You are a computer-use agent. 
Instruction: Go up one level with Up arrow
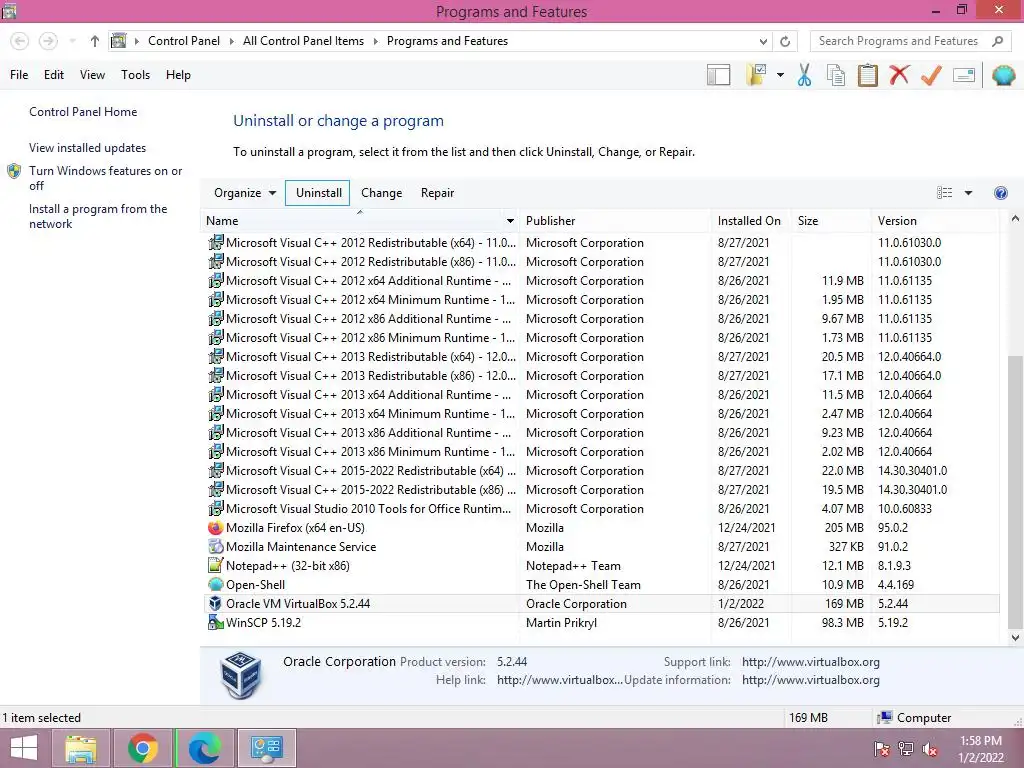click(x=95, y=41)
